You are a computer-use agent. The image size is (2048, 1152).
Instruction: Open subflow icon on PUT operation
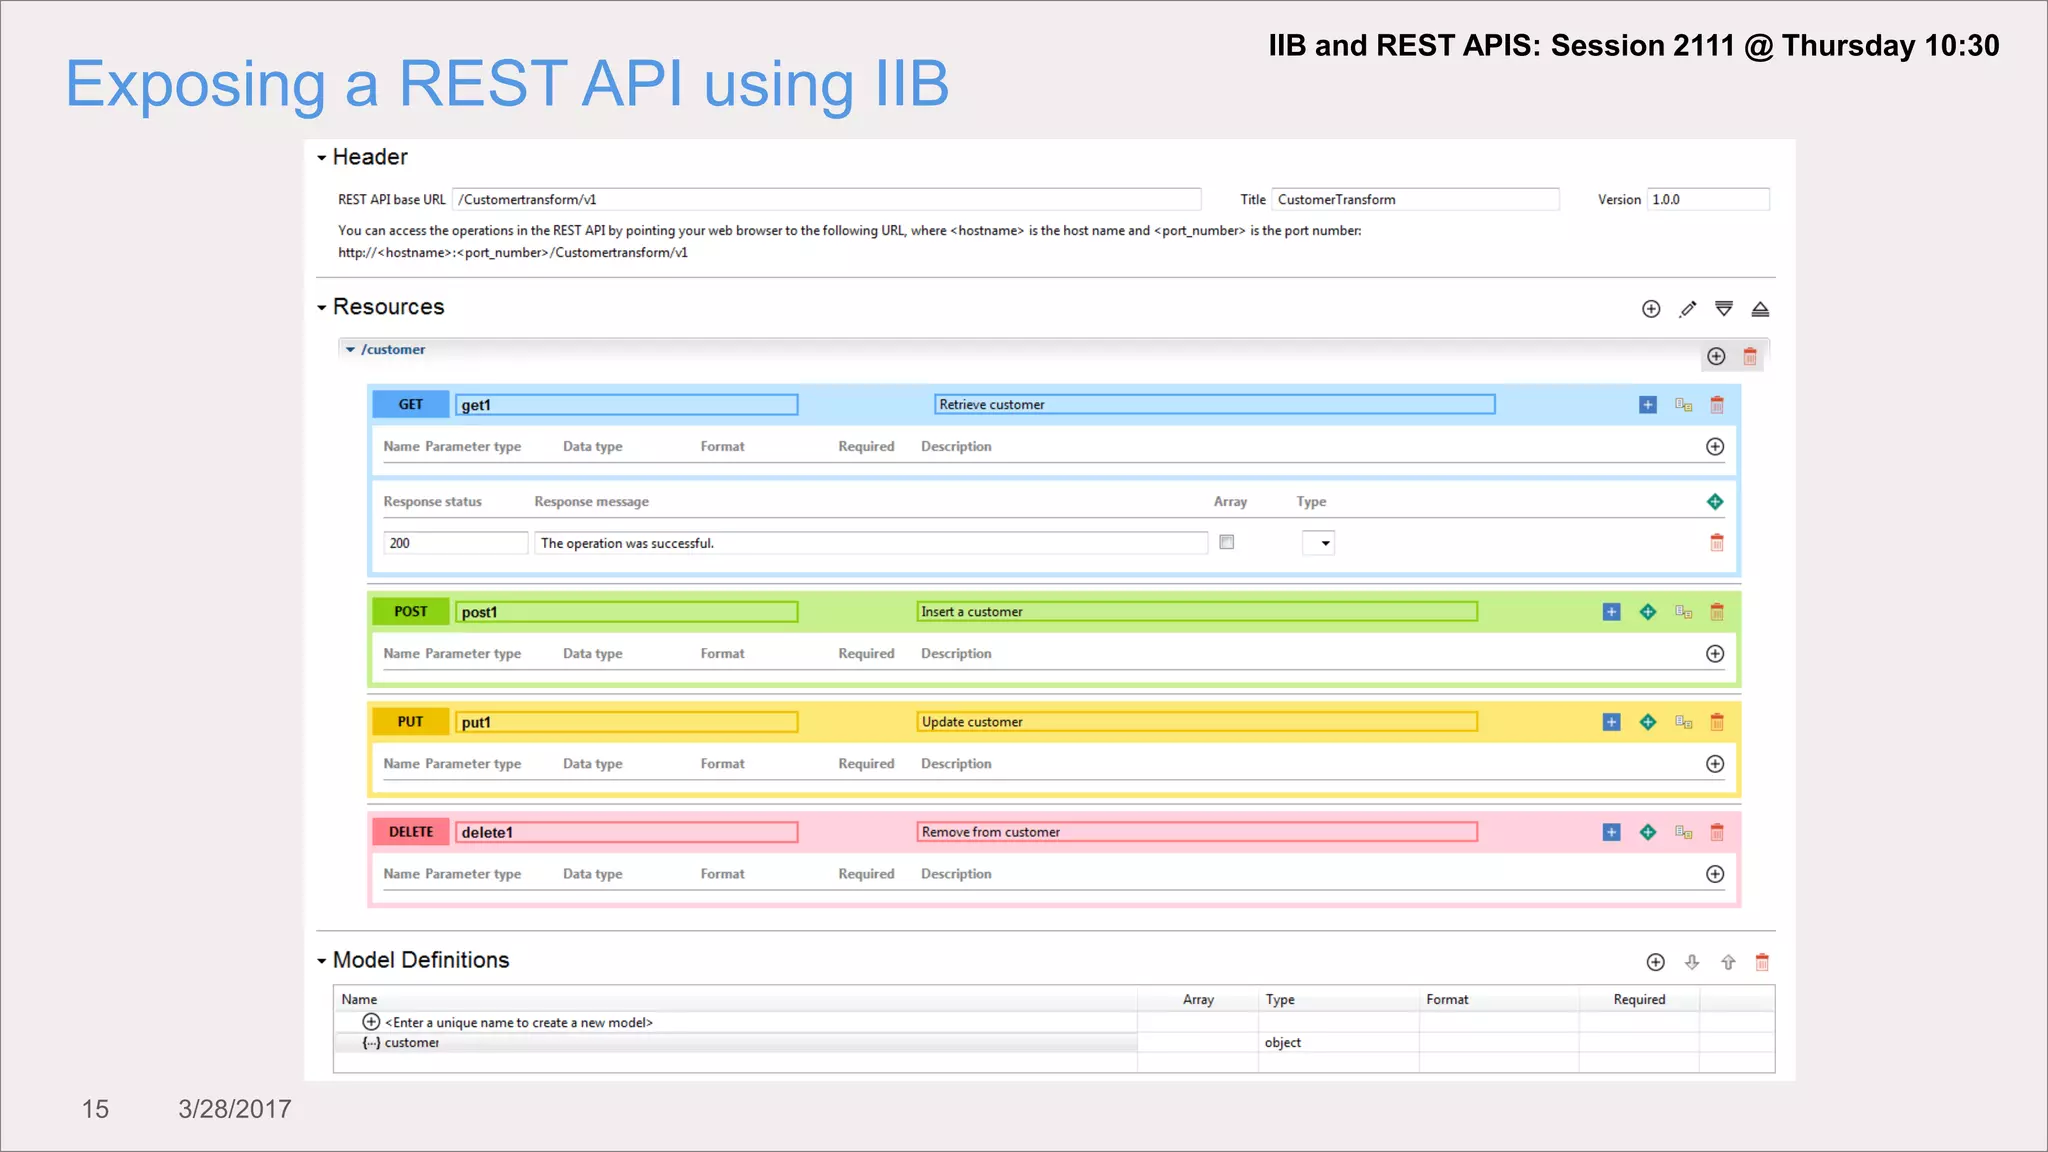tap(1684, 722)
